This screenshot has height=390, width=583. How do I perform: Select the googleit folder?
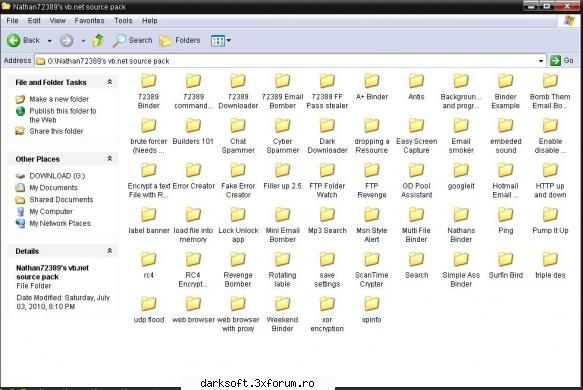[461, 176]
